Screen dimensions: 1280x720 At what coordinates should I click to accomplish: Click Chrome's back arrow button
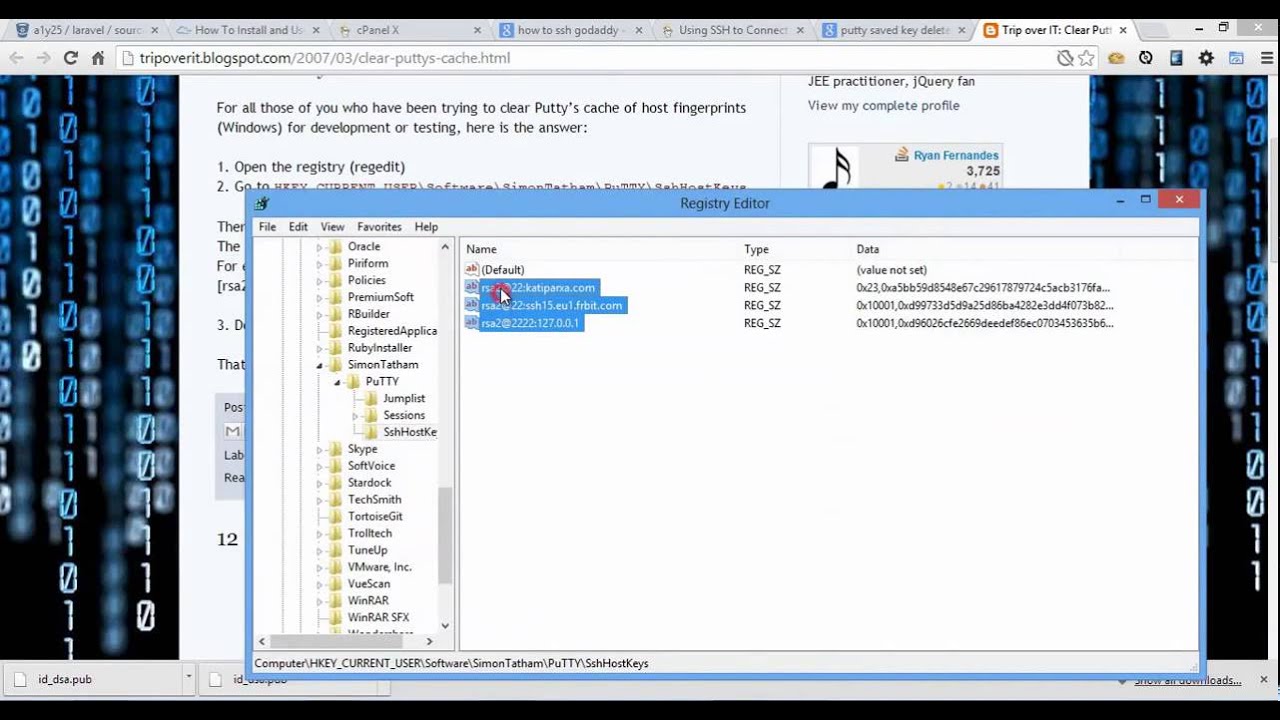pyautogui.click(x=16, y=58)
